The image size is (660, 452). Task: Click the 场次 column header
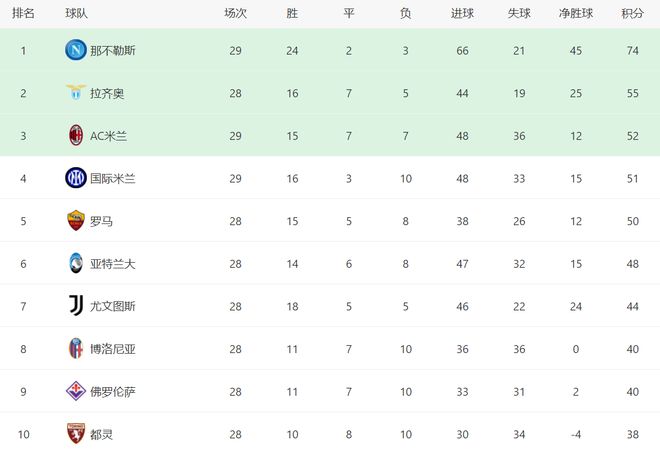point(235,13)
